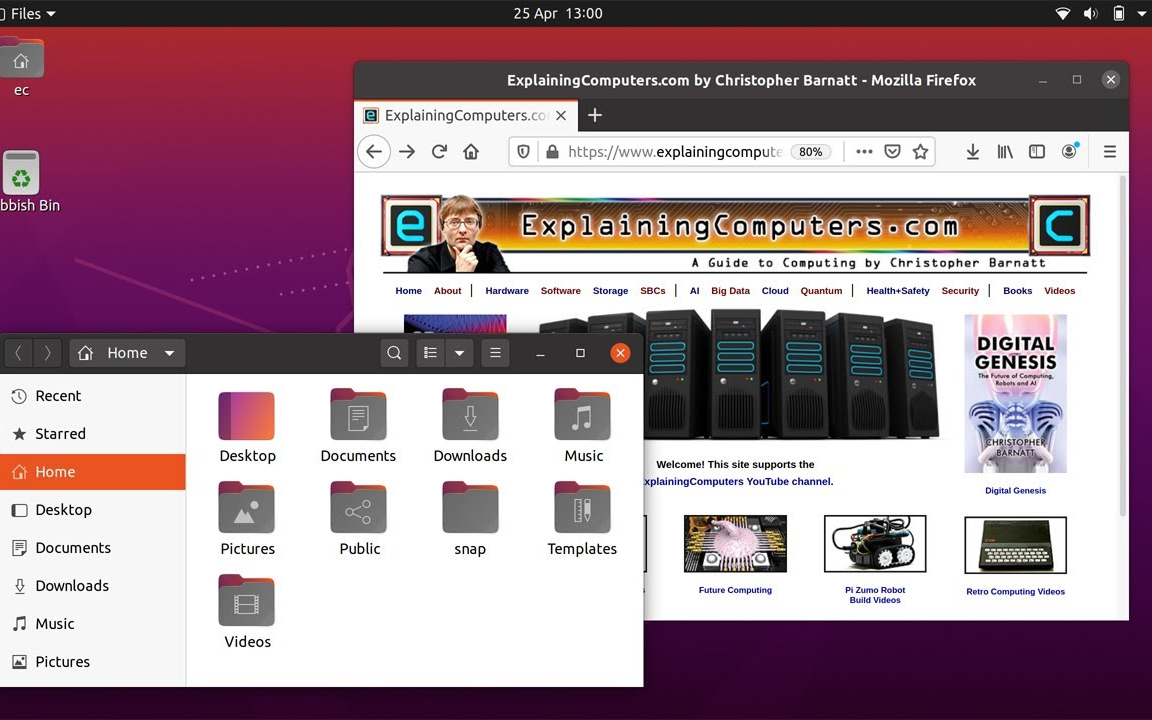Save page to Pocket
1152x720 pixels.
[x=892, y=151]
